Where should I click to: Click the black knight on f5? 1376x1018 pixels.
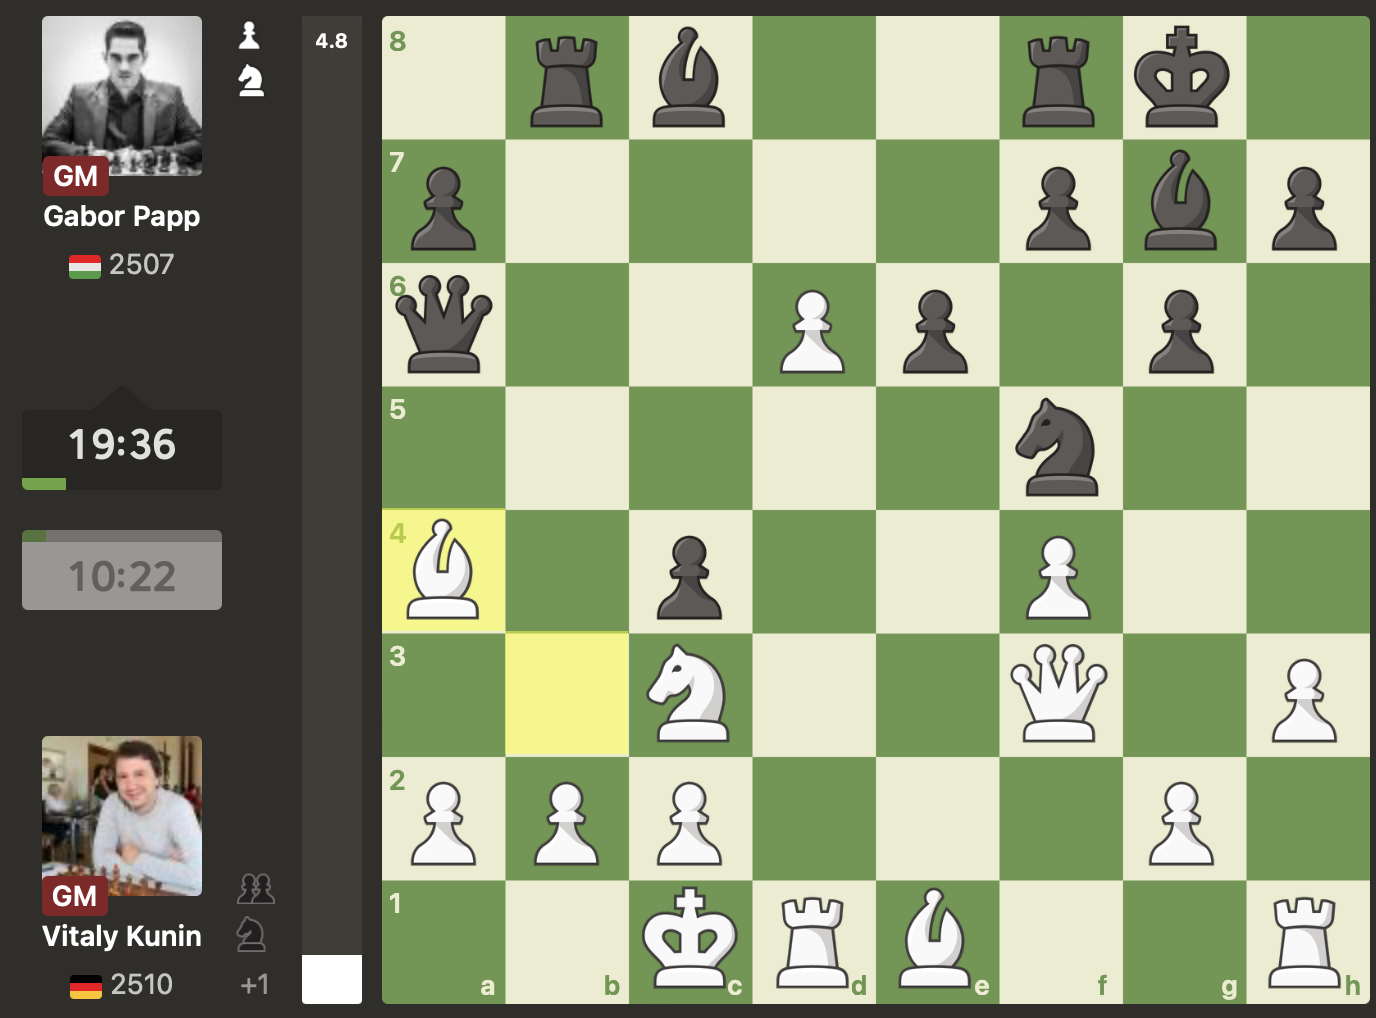click(1060, 447)
